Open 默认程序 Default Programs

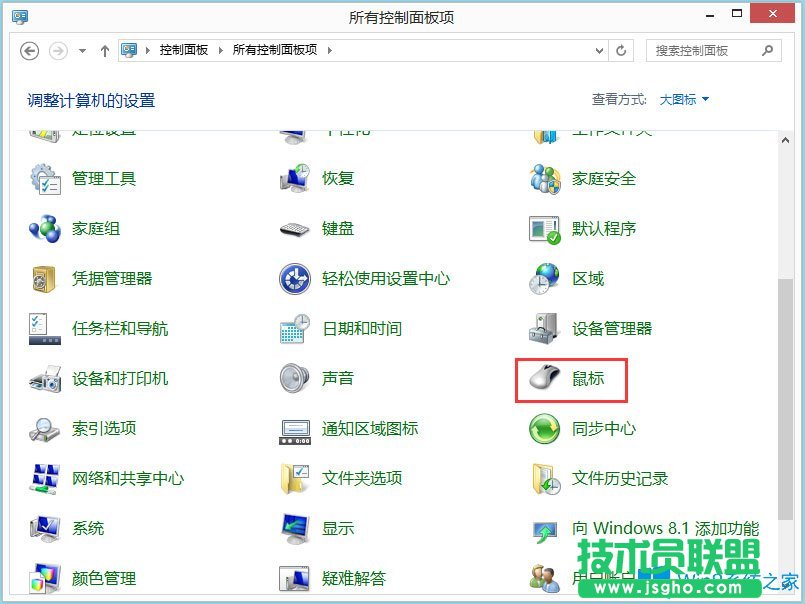[x=601, y=228]
